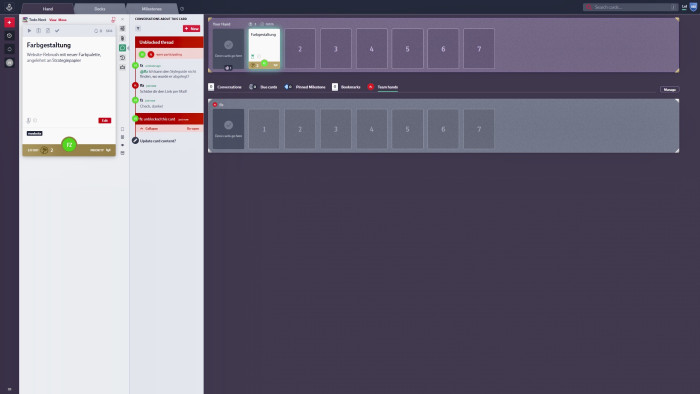Open the Bookmarks tab
Screen dimensions: 700x394
[346, 87]
